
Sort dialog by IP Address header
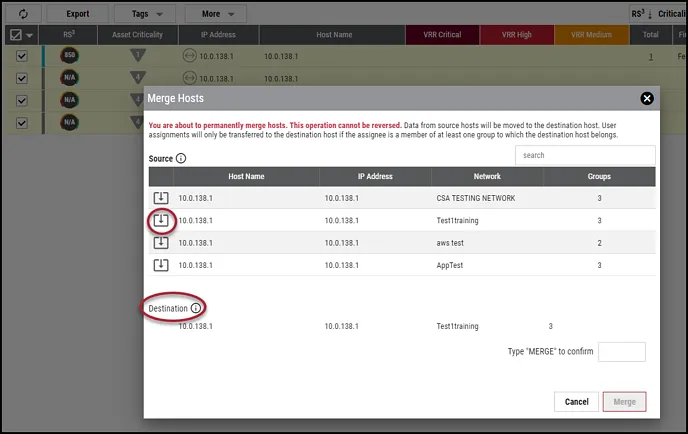click(375, 176)
